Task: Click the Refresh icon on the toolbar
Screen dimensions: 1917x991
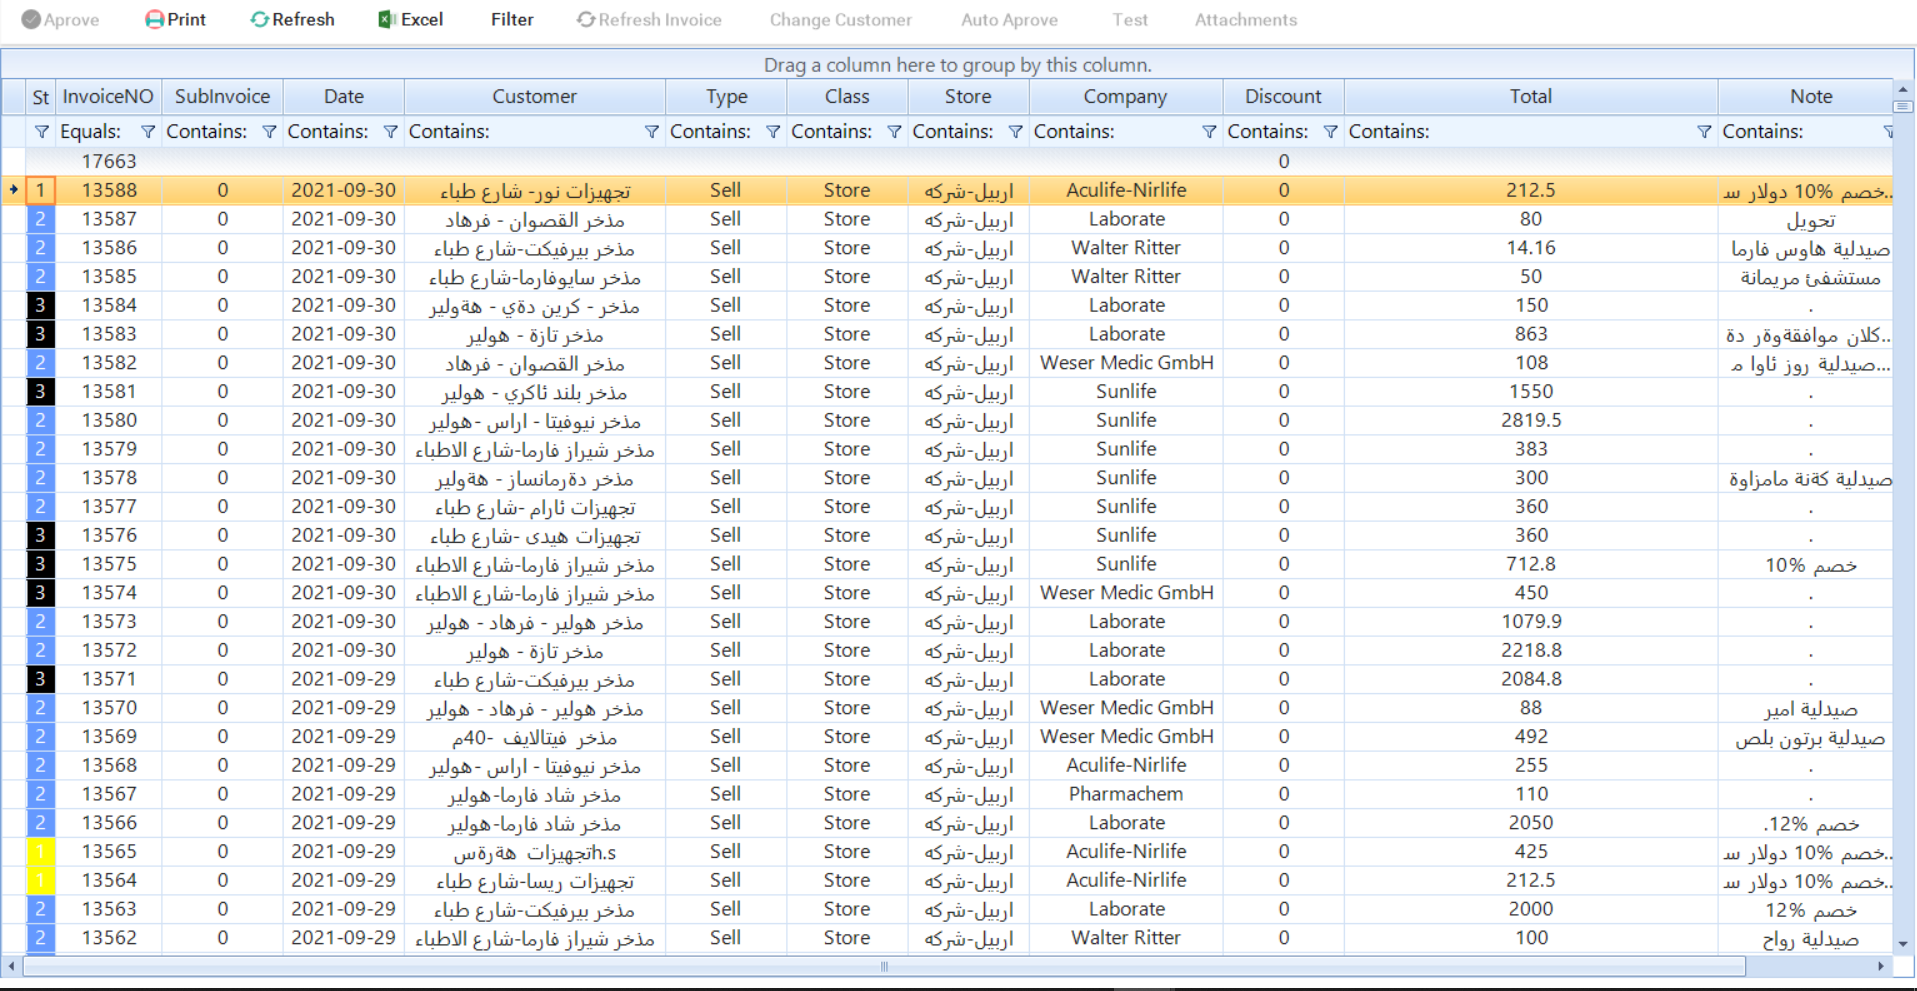Action: [260, 19]
